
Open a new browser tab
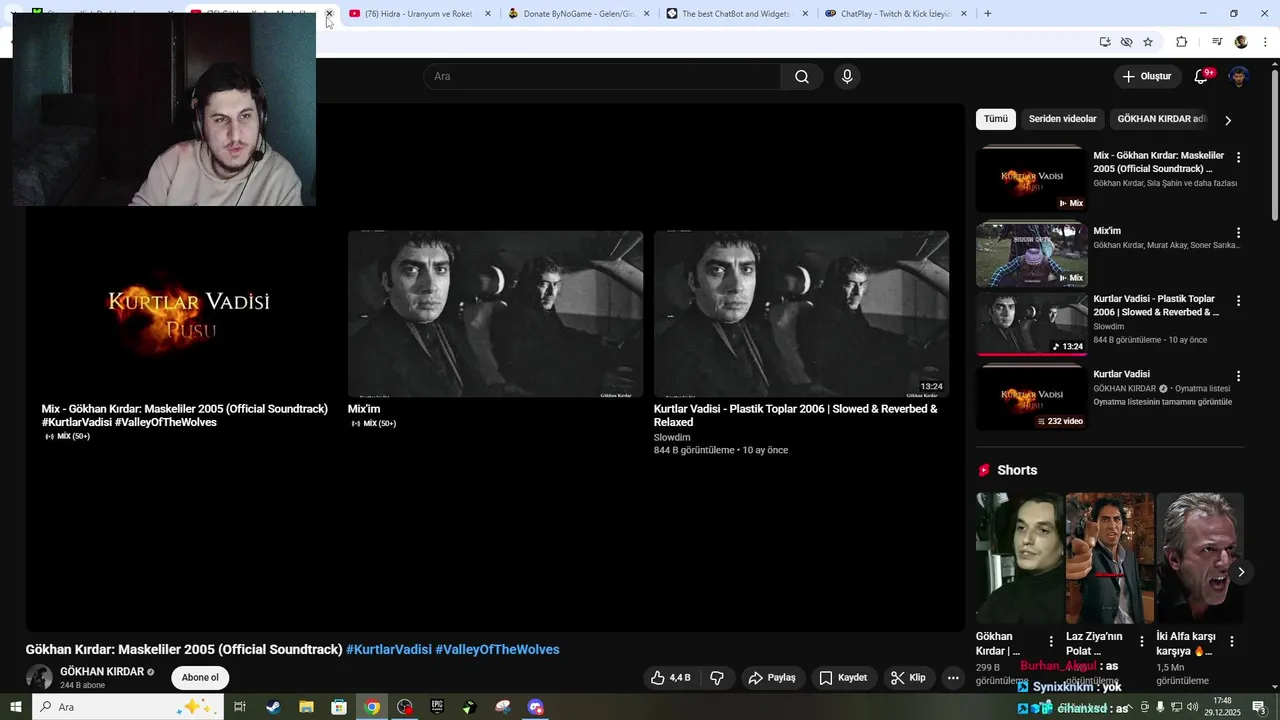[x=988, y=14]
